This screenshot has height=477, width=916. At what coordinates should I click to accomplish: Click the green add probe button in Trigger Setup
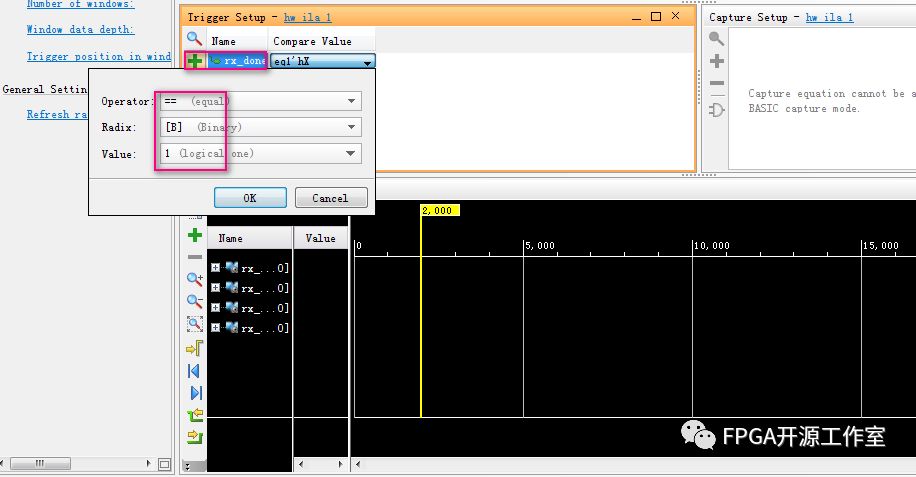(x=195, y=61)
